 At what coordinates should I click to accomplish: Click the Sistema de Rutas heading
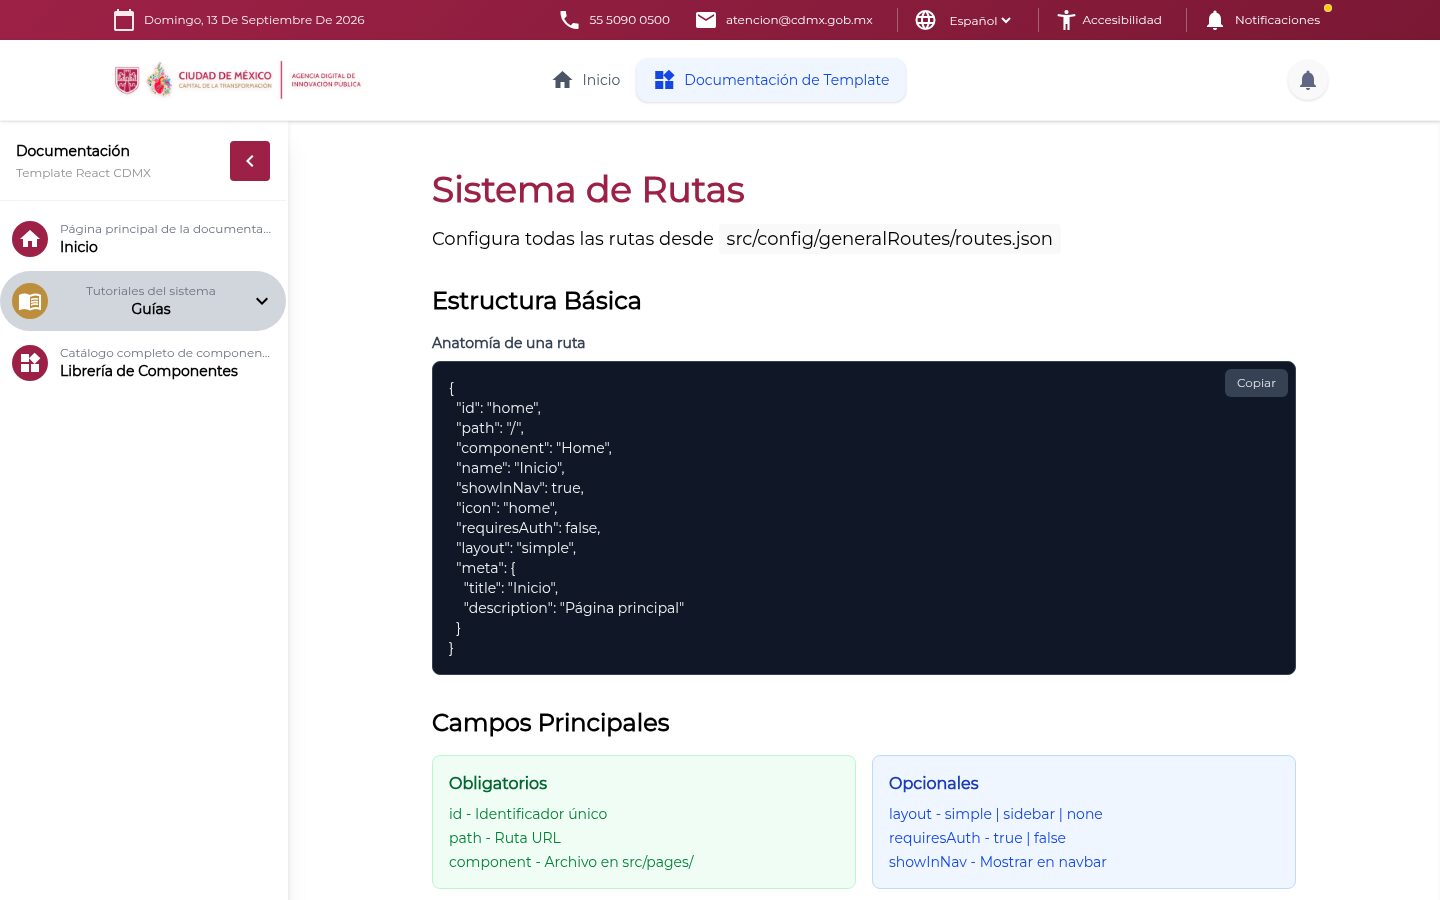[x=588, y=190]
